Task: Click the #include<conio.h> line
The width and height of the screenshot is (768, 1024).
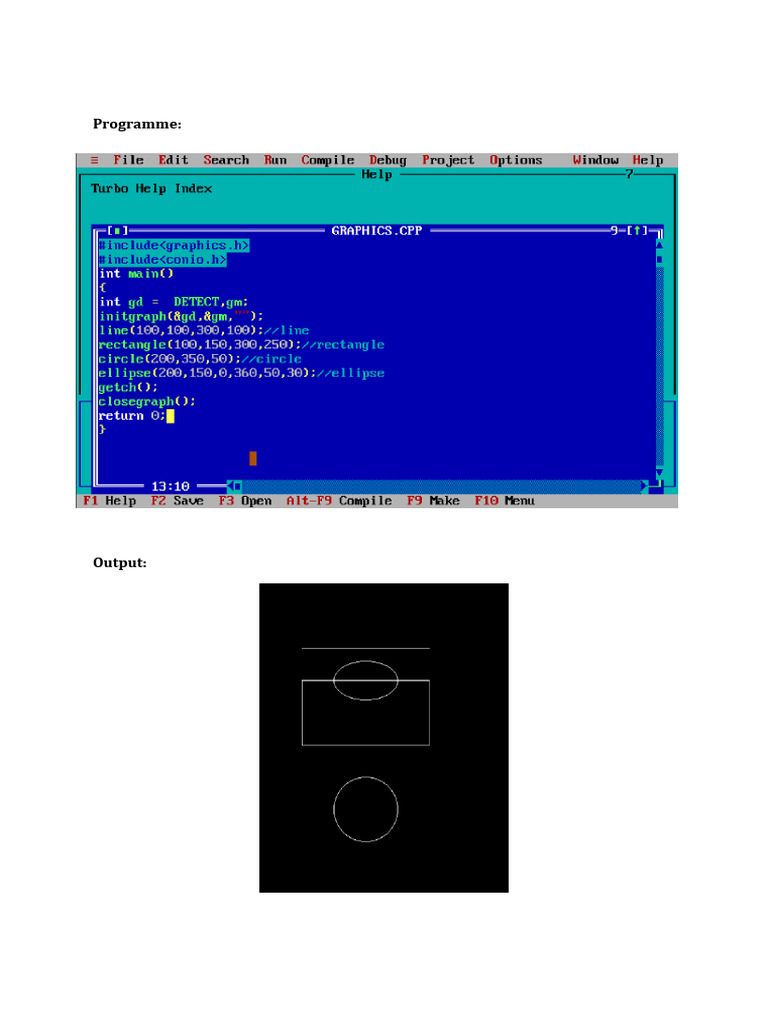Action: [x=163, y=260]
